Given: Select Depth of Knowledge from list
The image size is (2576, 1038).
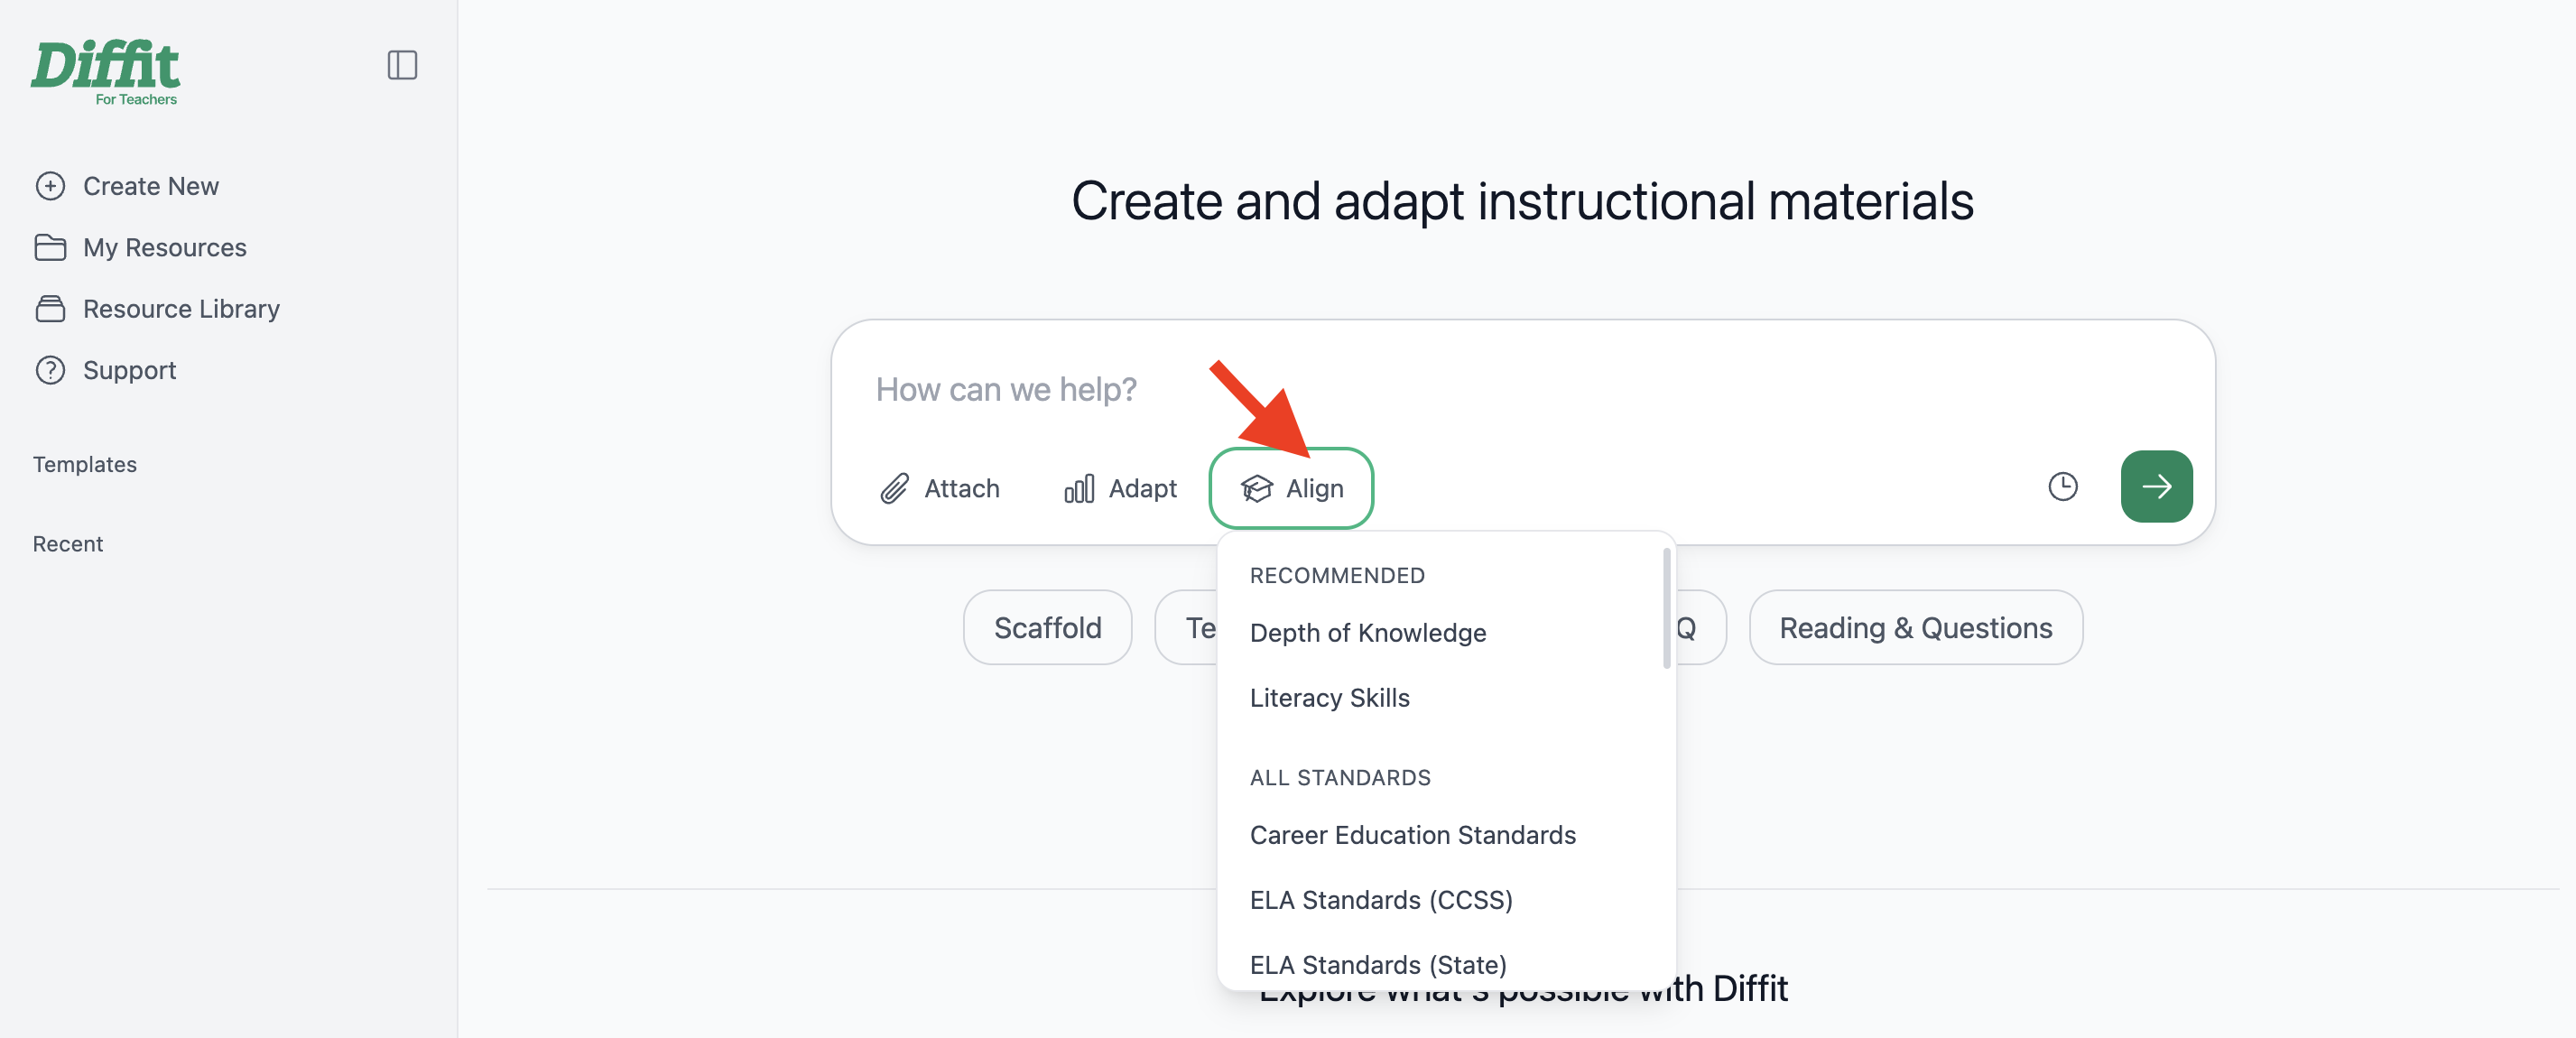Looking at the screenshot, I should point(1367,632).
